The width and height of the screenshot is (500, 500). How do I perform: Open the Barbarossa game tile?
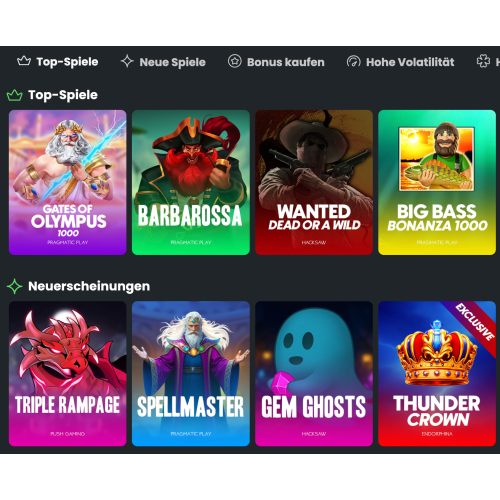(191, 182)
